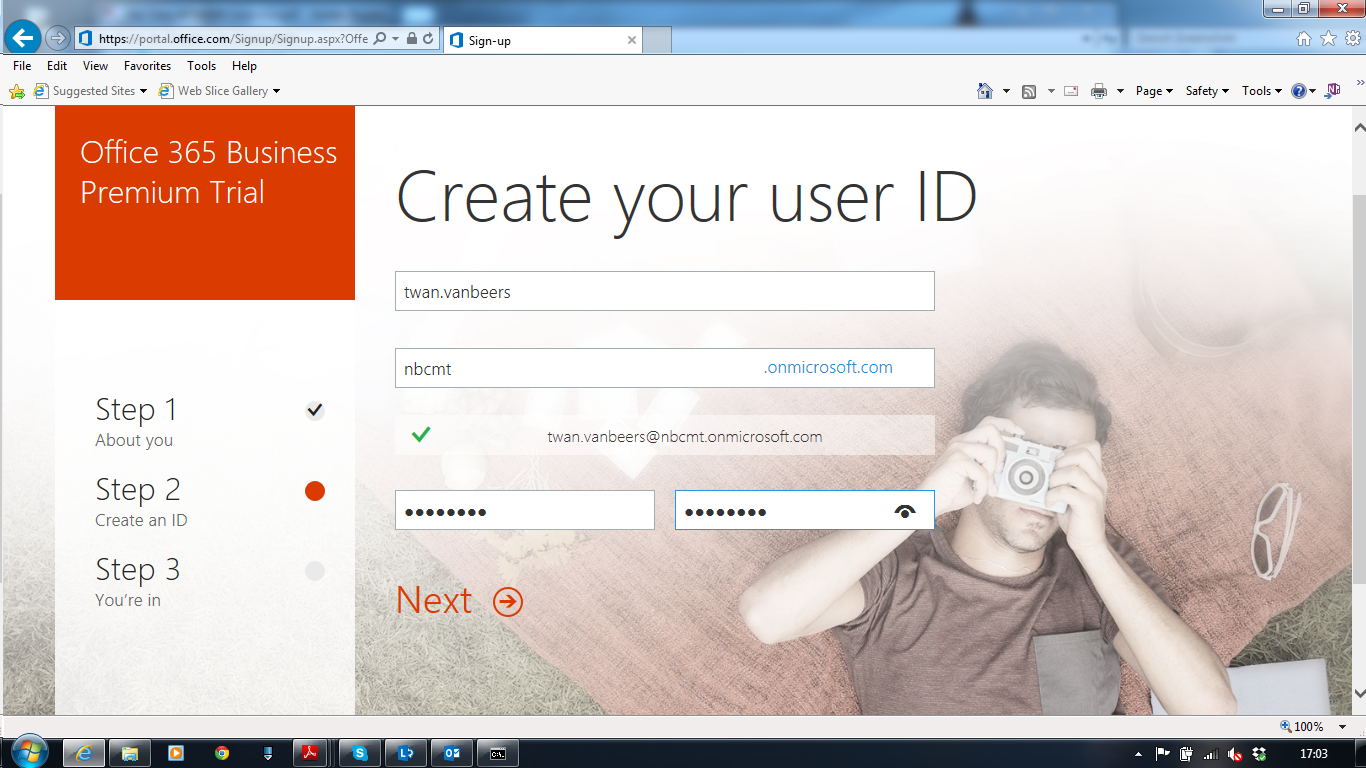Go back with the browser Back arrow
Image resolution: width=1366 pixels, height=768 pixels.
[23, 39]
